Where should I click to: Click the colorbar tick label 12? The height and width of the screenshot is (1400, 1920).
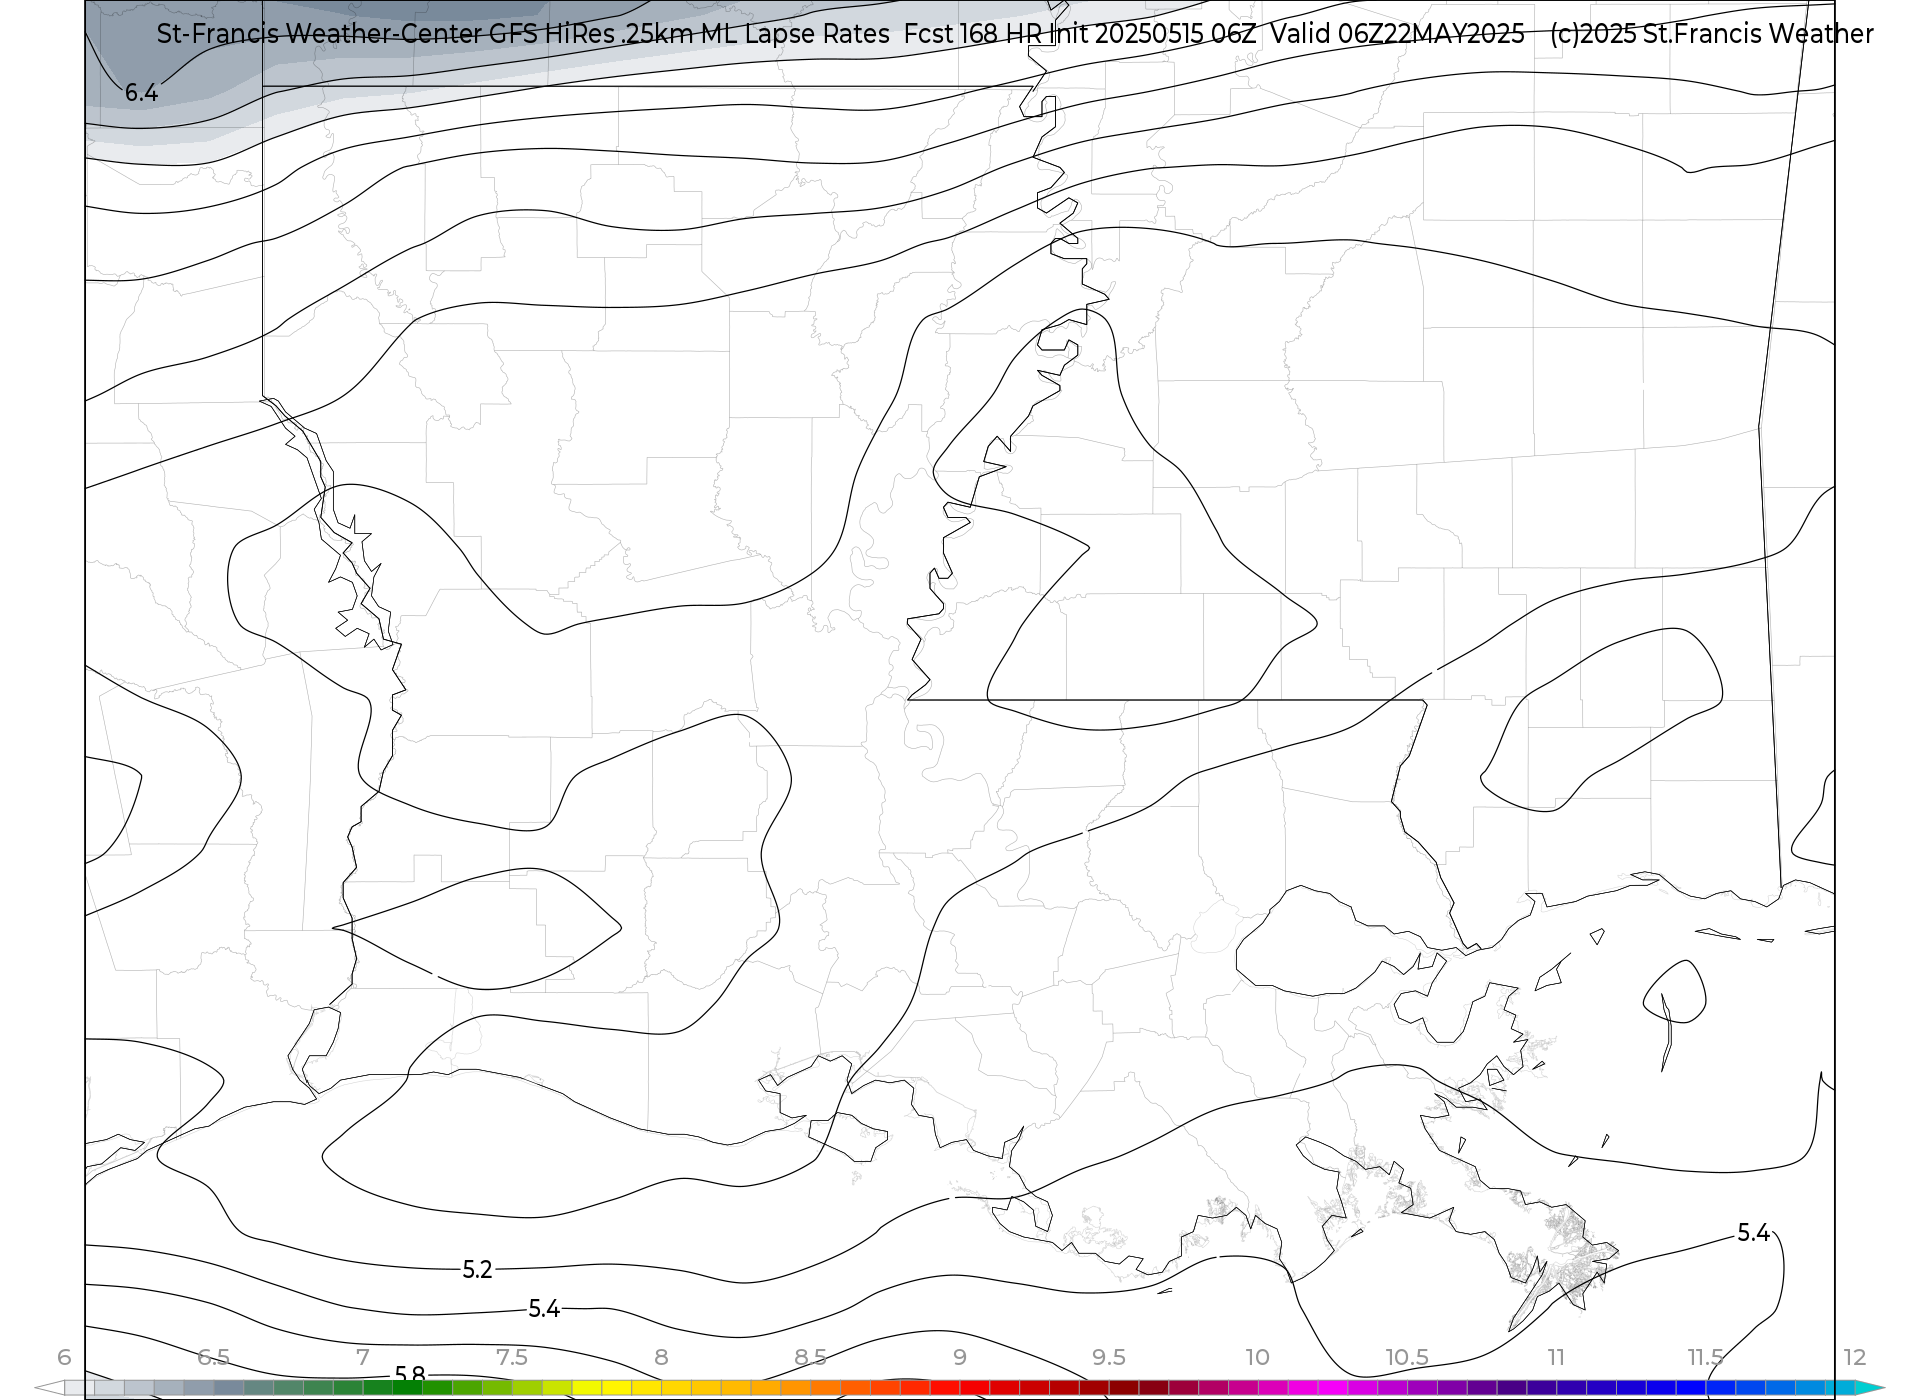[1854, 1357]
